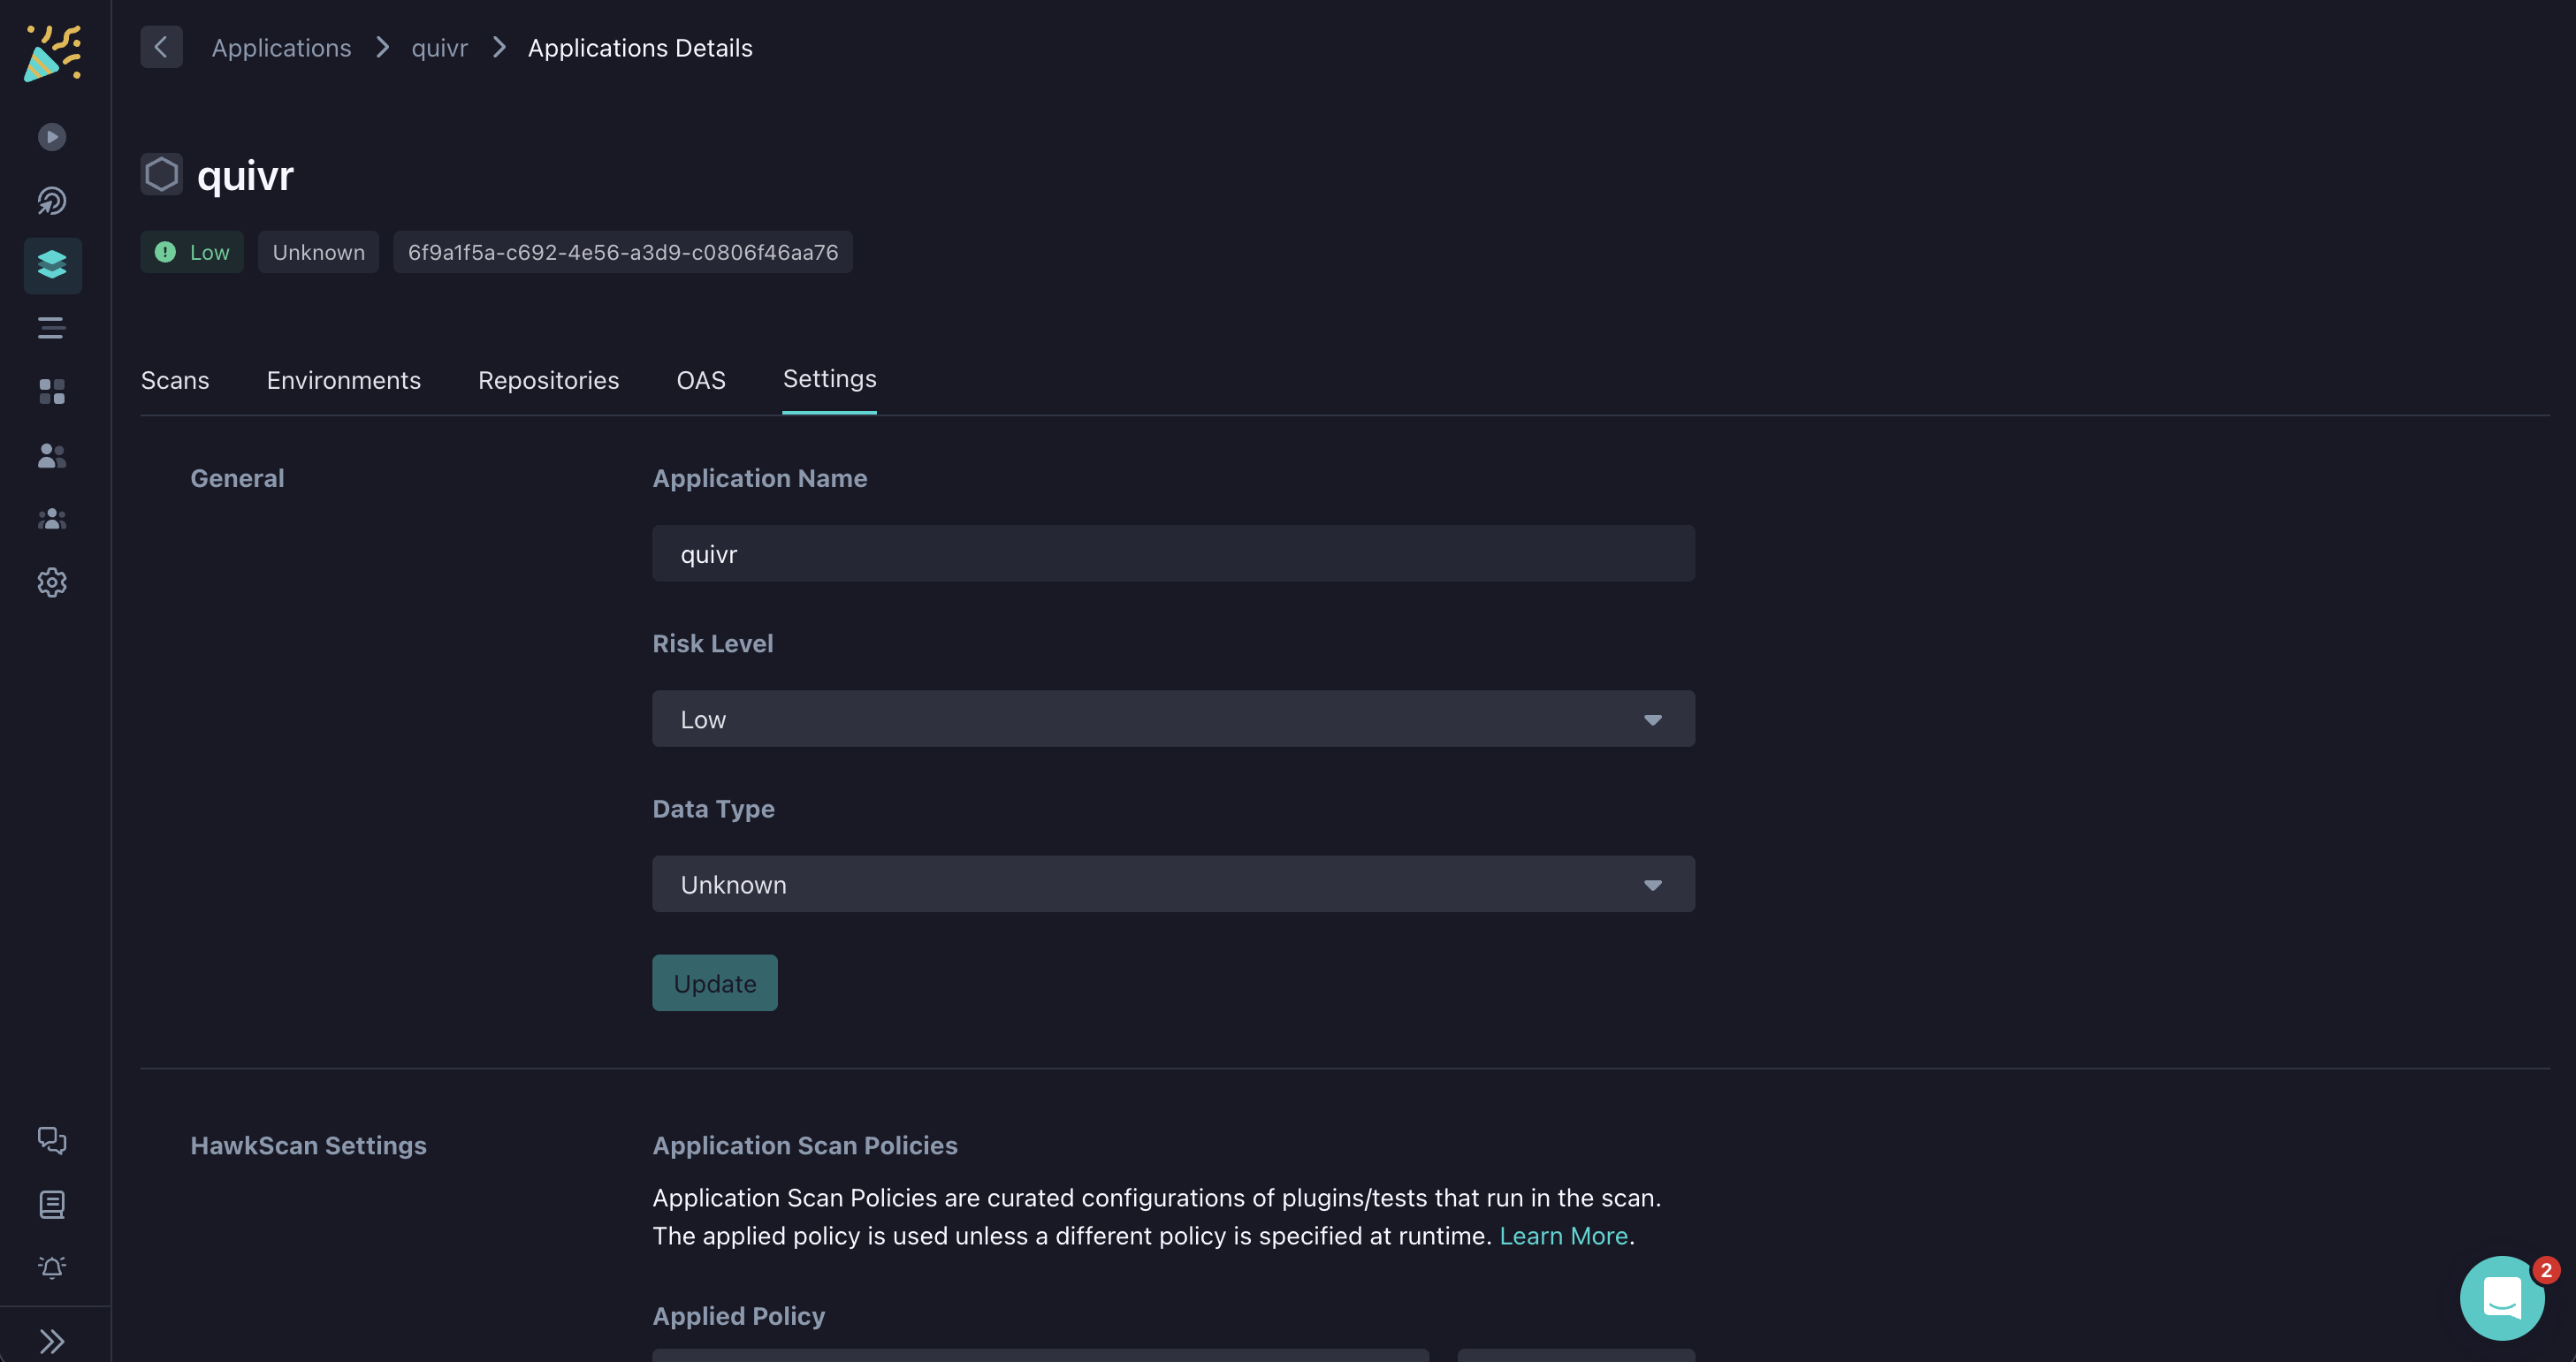Click the chat bubbles icon near the bottom

[51, 1140]
